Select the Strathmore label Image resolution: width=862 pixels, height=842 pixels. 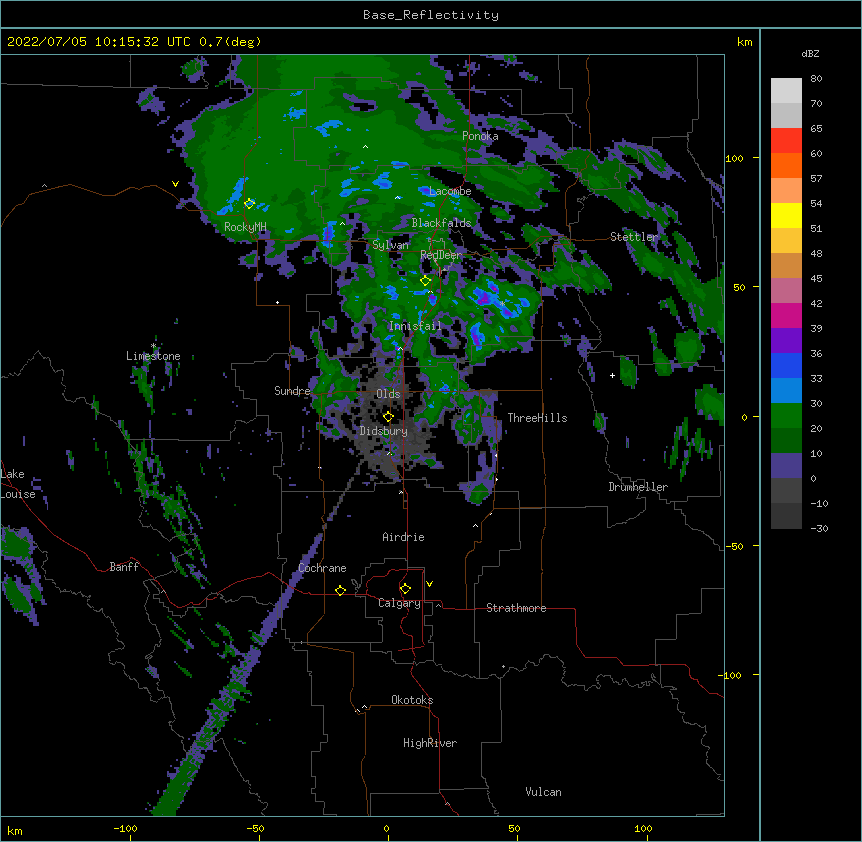click(516, 608)
